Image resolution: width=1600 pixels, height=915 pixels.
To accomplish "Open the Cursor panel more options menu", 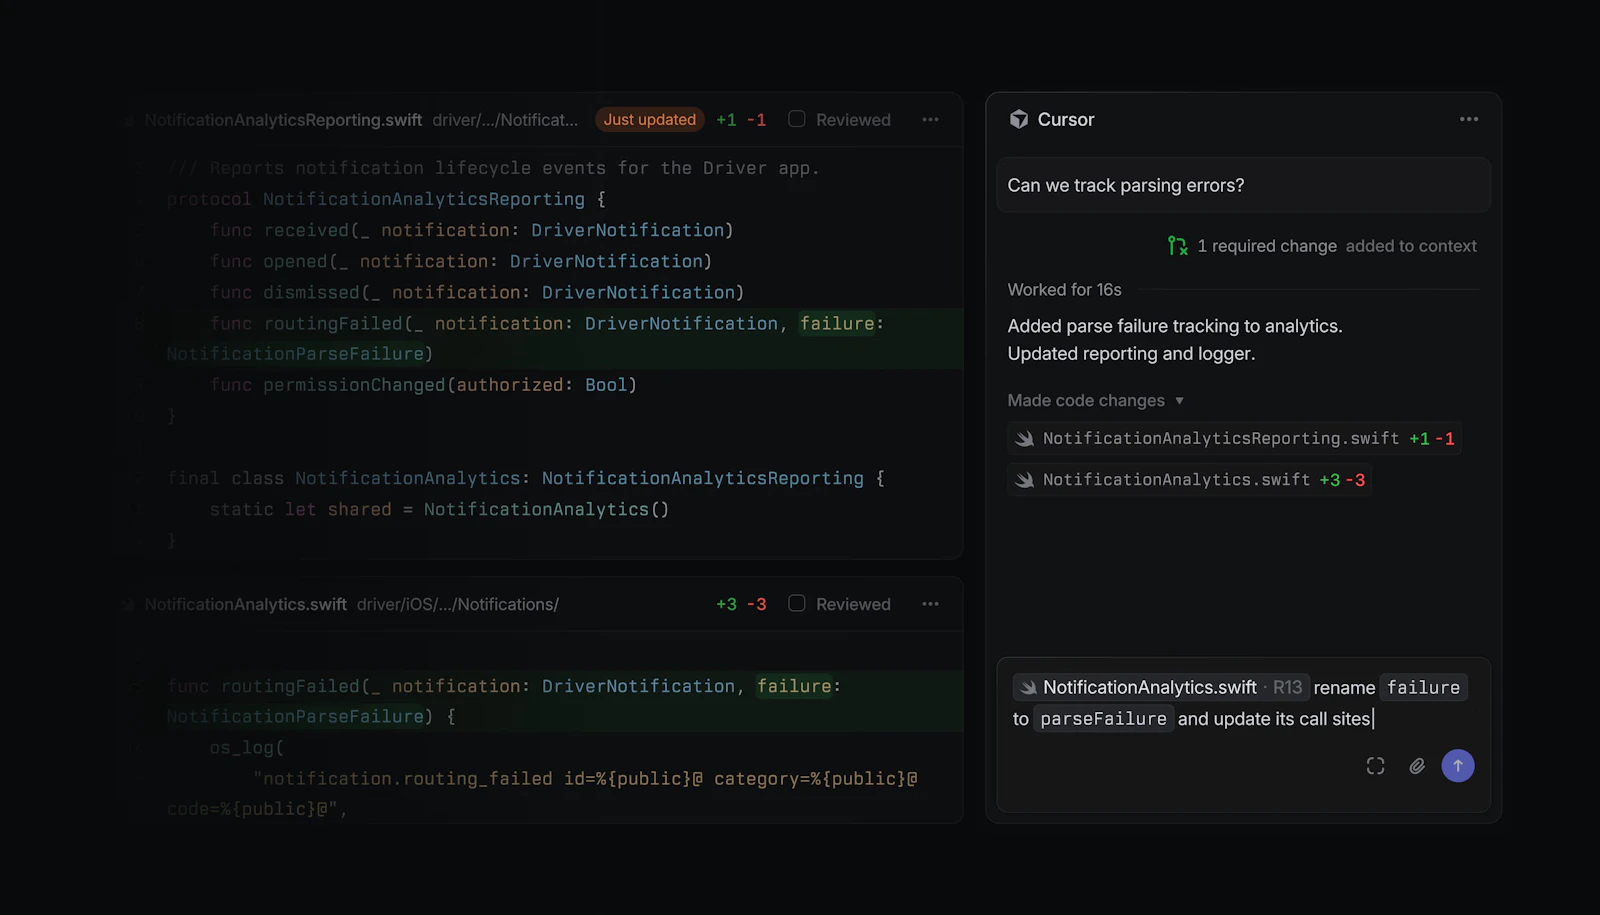I will click(1468, 119).
